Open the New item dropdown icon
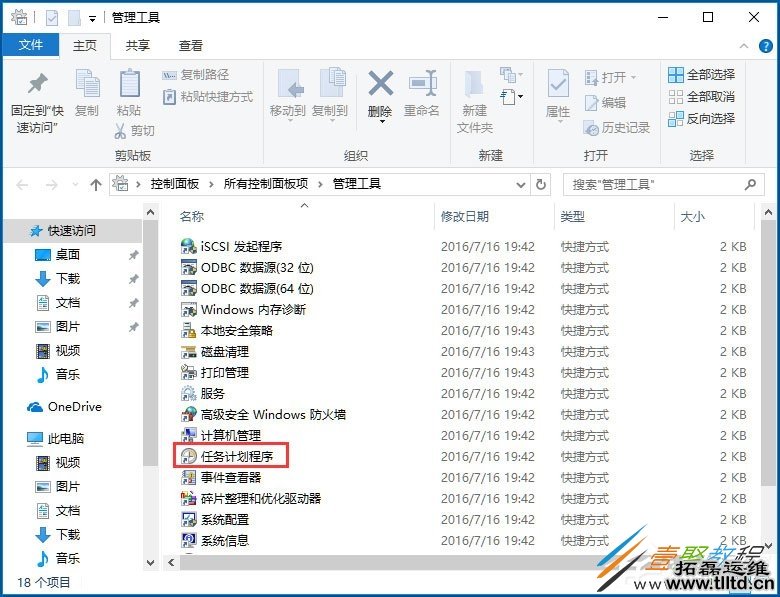Image resolution: width=780 pixels, height=597 pixels. [511, 75]
